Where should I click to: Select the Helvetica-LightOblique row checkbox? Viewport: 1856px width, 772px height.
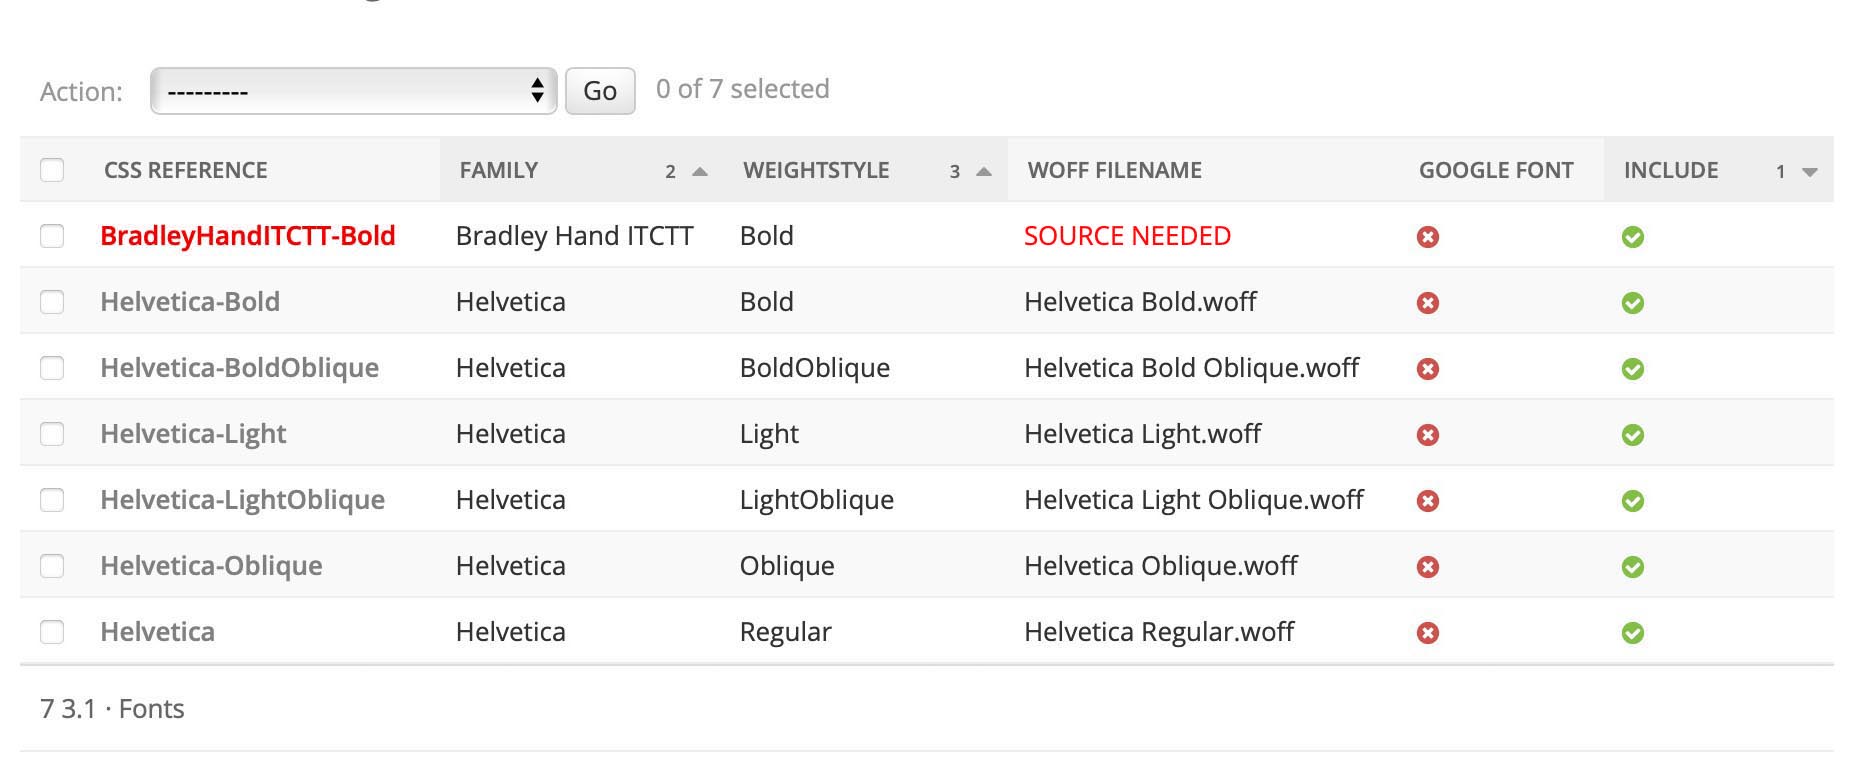pyautogui.click(x=52, y=500)
